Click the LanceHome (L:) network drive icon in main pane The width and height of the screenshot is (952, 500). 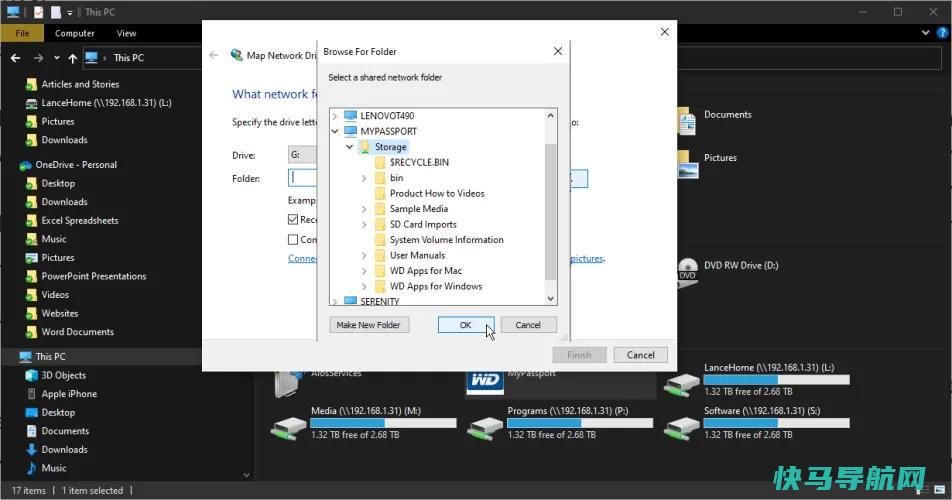click(x=682, y=384)
